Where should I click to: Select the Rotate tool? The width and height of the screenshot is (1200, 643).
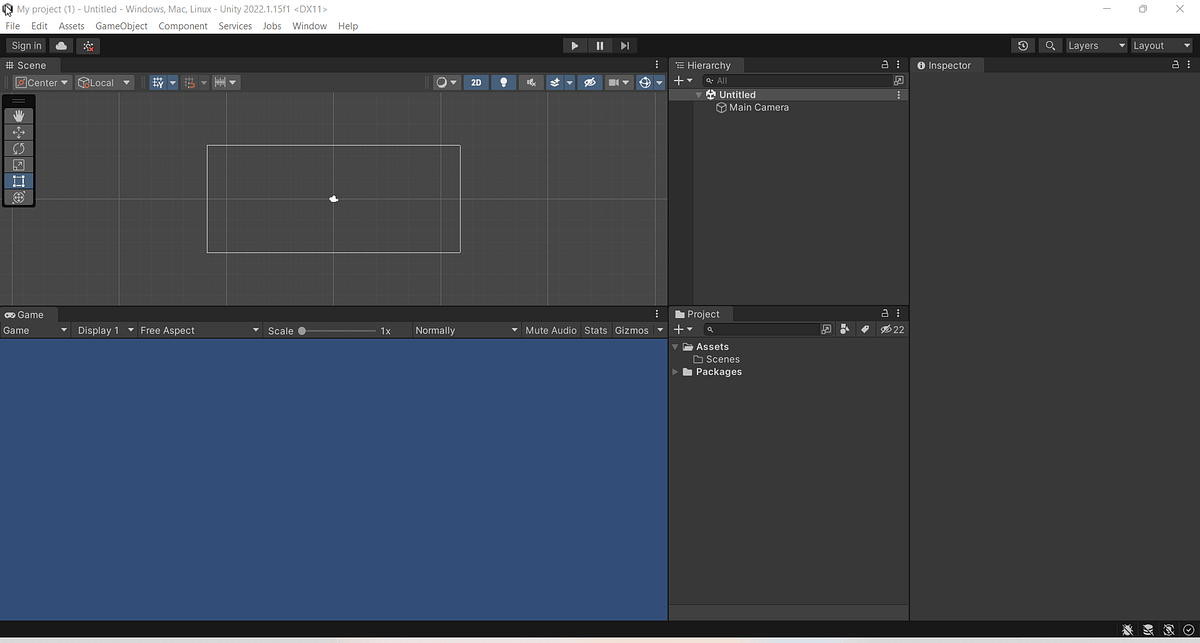[x=18, y=148]
